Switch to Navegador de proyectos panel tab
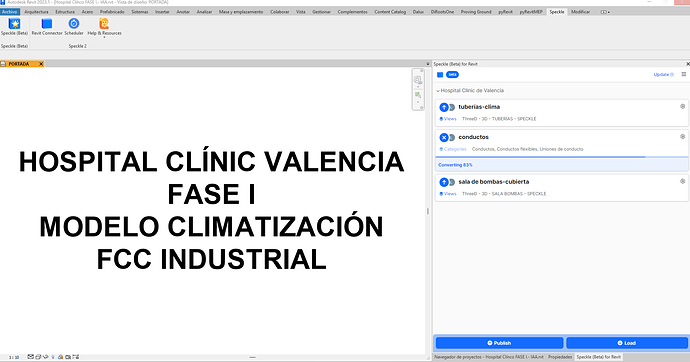Viewport: 690px width, 362px height. [x=489, y=357]
